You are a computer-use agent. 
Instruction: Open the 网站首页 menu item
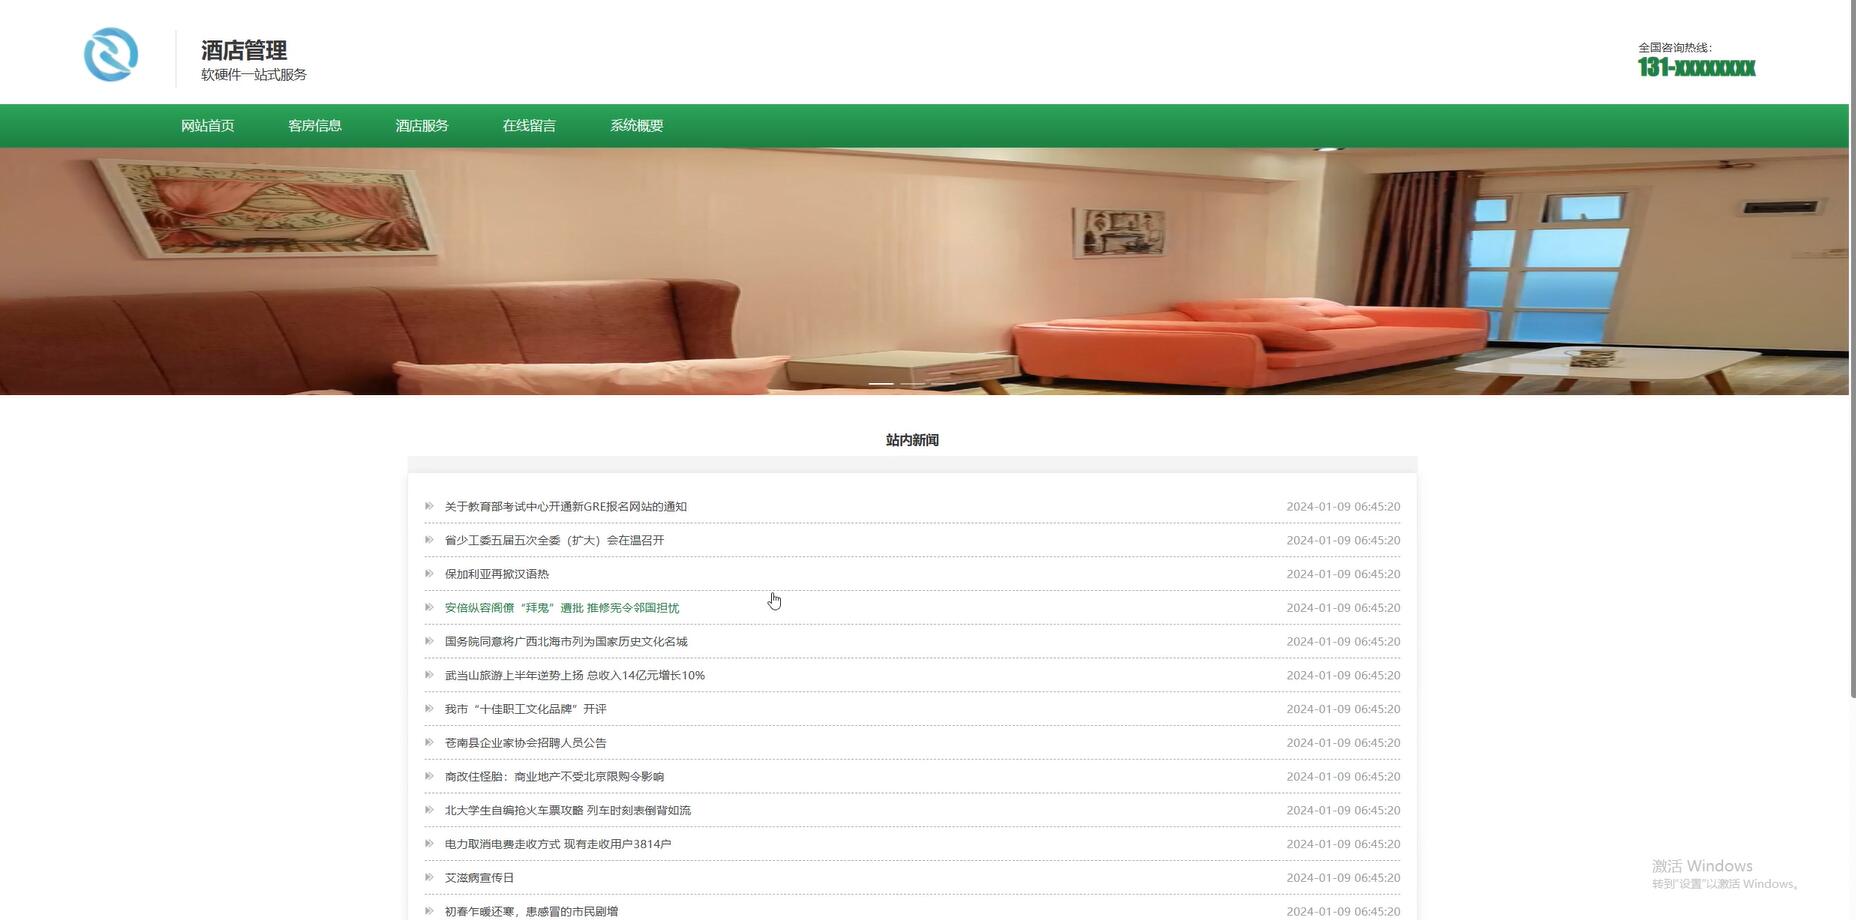(x=207, y=125)
